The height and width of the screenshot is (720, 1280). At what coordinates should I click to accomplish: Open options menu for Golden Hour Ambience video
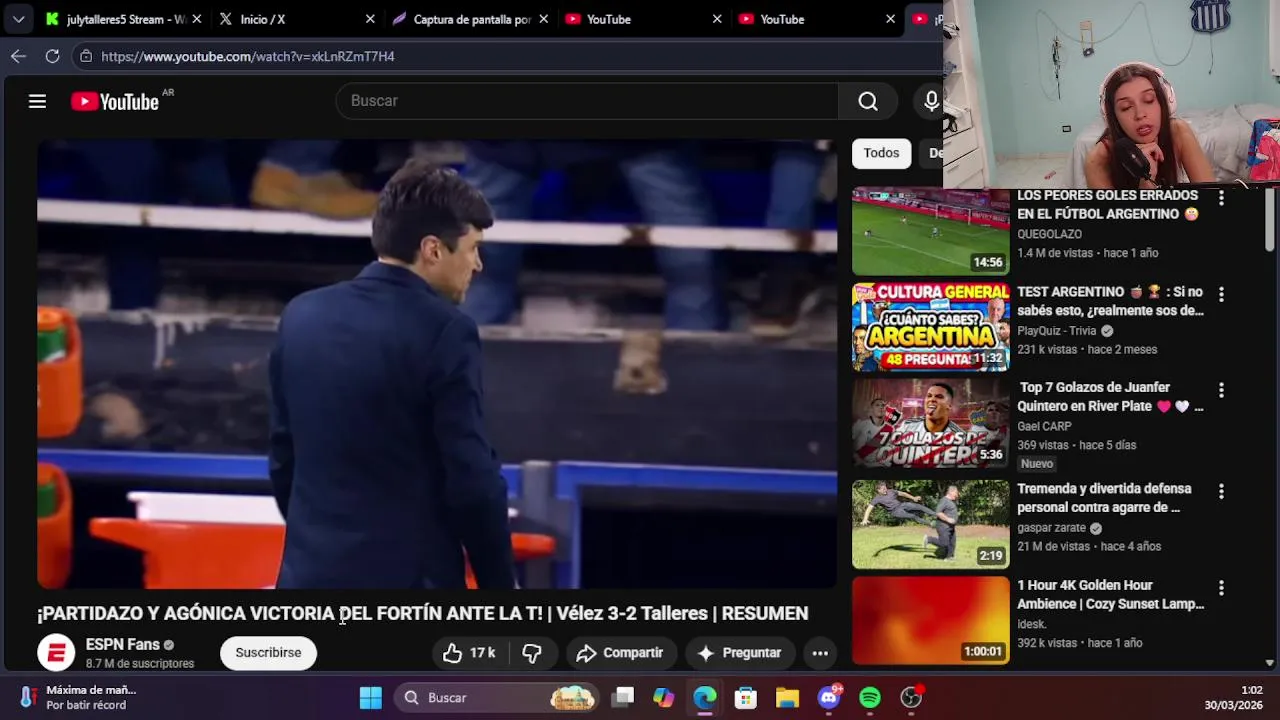coord(1221,588)
